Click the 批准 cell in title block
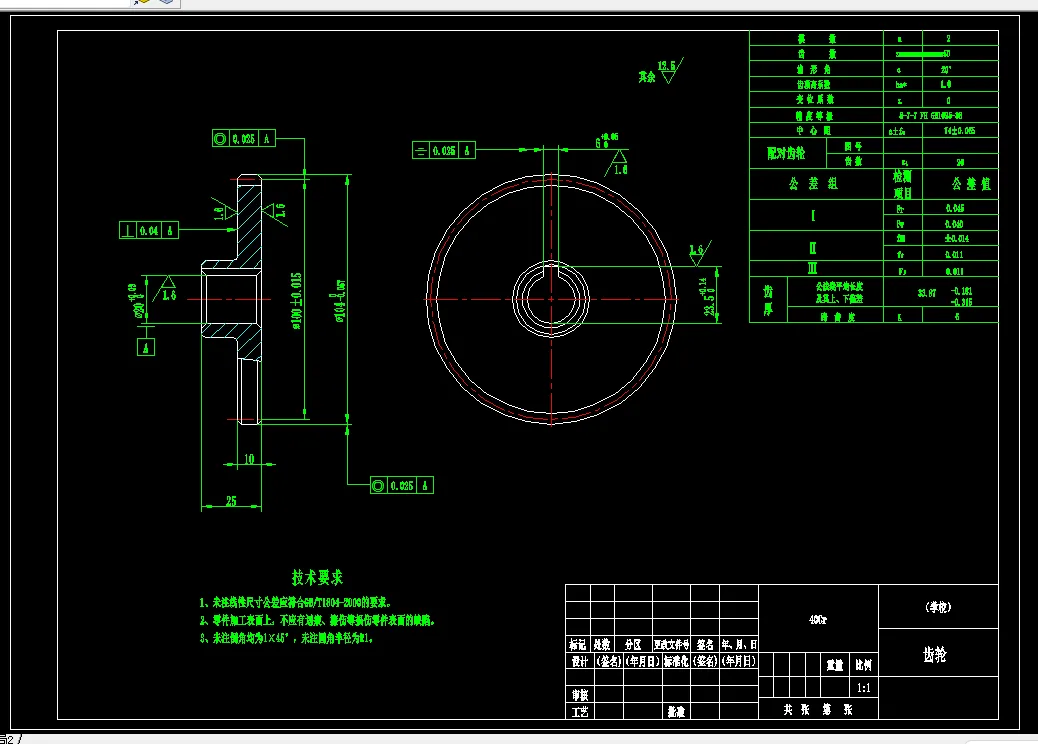Viewport: 1038px width, 744px height. click(x=675, y=712)
